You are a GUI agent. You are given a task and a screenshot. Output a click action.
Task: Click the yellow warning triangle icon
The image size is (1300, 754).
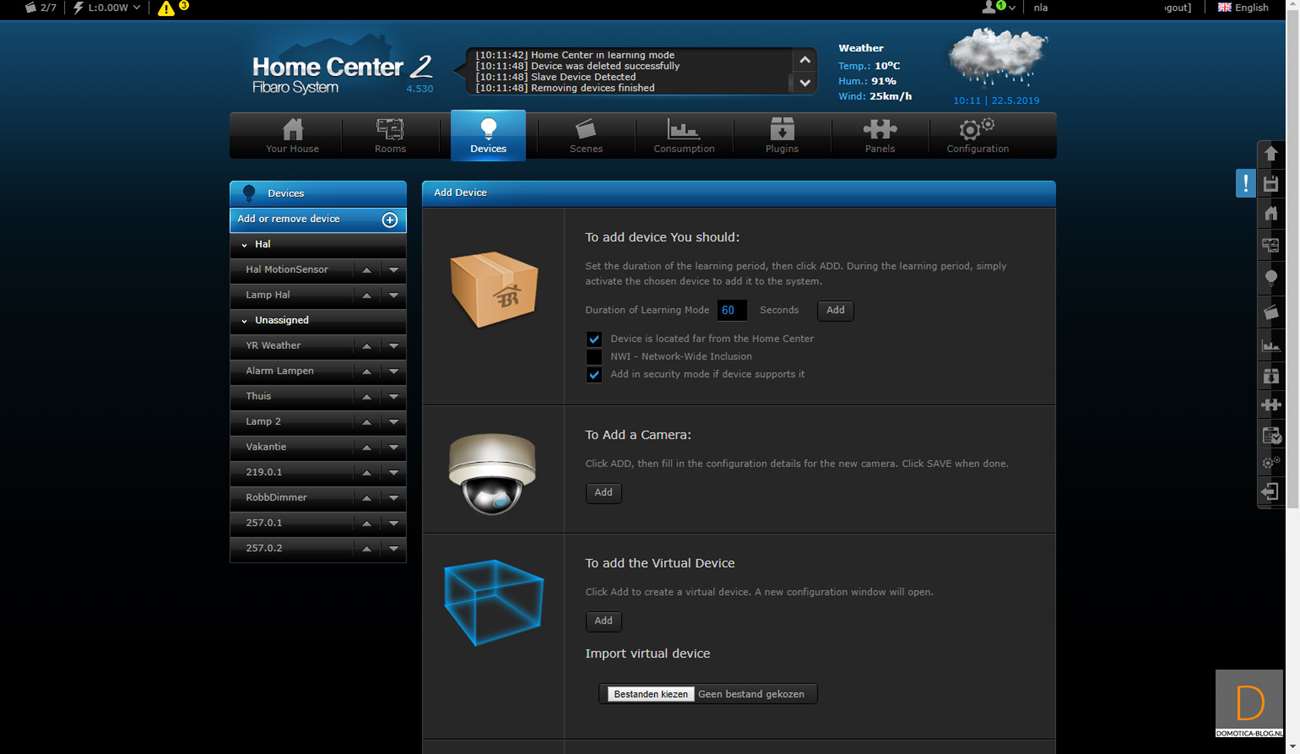pyautogui.click(x=166, y=8)
